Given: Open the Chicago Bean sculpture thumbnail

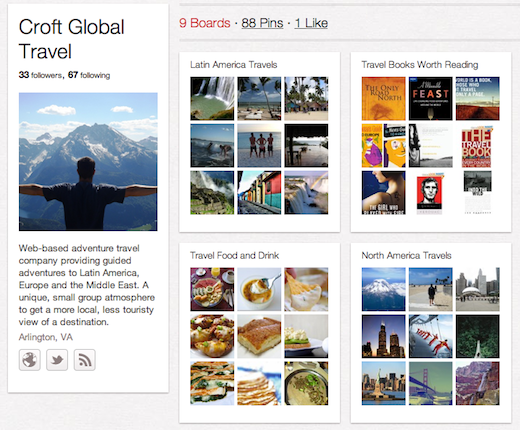Looking at the screenshot, I should click(x=478, y=289).
